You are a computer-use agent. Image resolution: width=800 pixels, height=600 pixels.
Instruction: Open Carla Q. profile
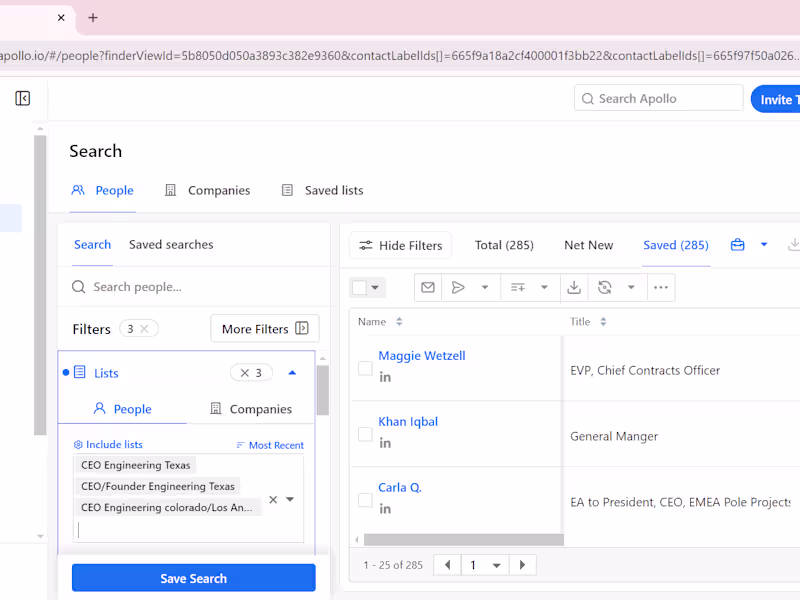tap(399, 487)
